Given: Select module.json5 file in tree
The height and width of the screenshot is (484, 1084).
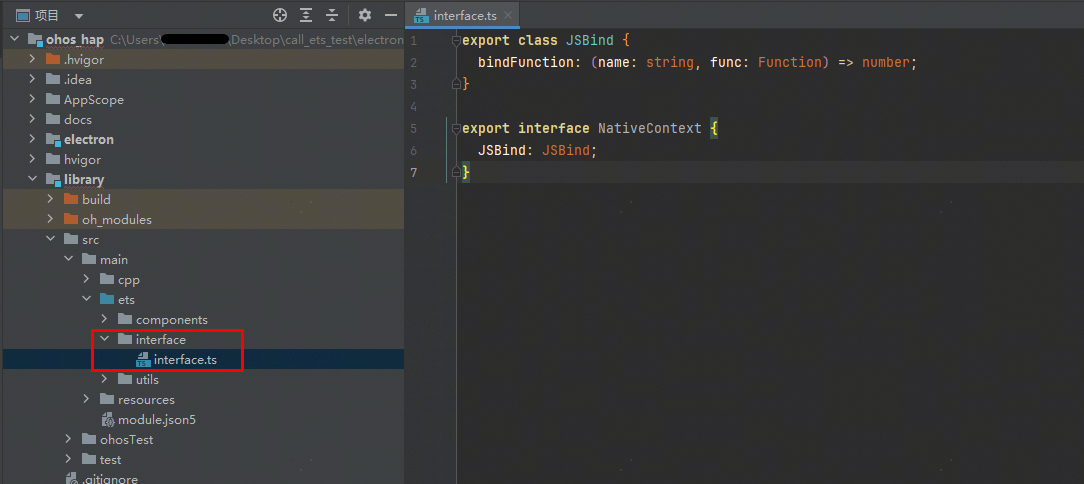Looking at the screenshot, I should coord(203,420).
